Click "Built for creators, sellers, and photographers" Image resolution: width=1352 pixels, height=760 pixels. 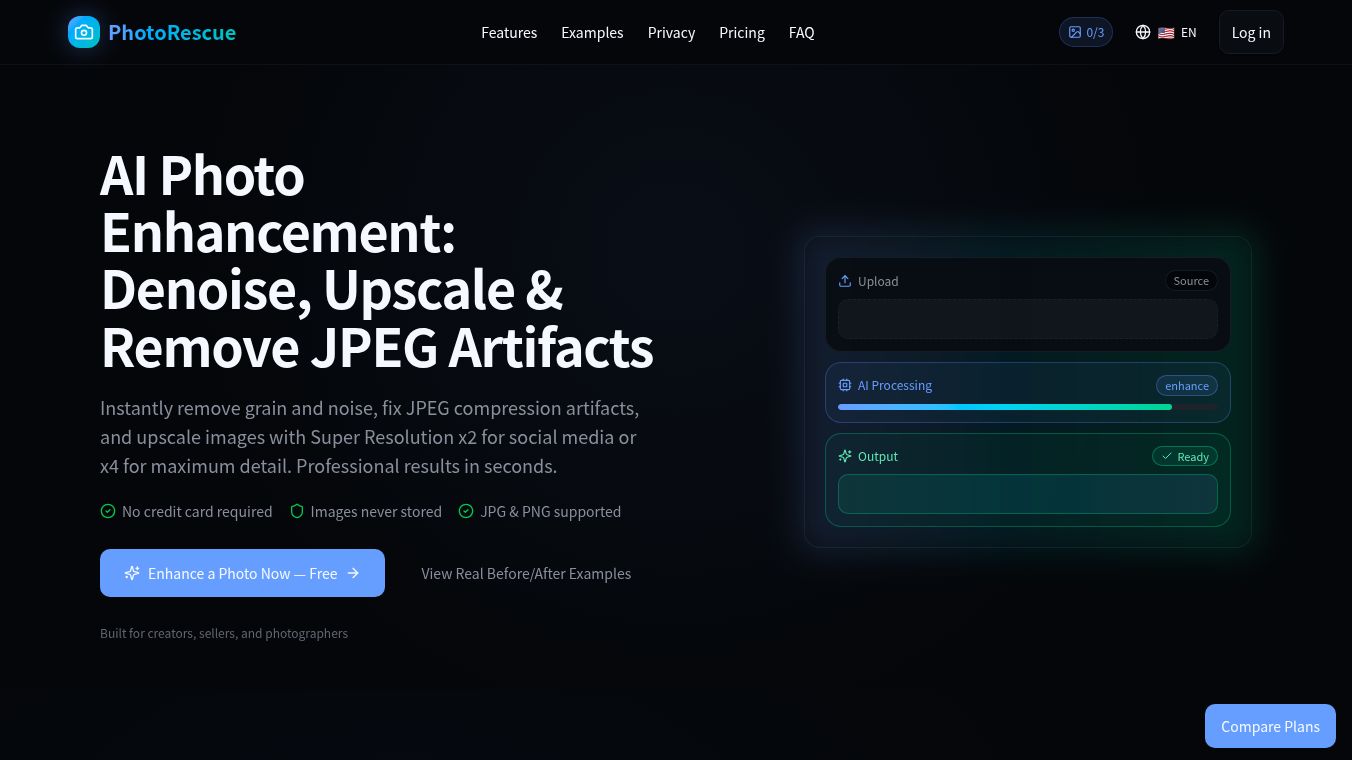pyautogui.click(x=224, y=633)
